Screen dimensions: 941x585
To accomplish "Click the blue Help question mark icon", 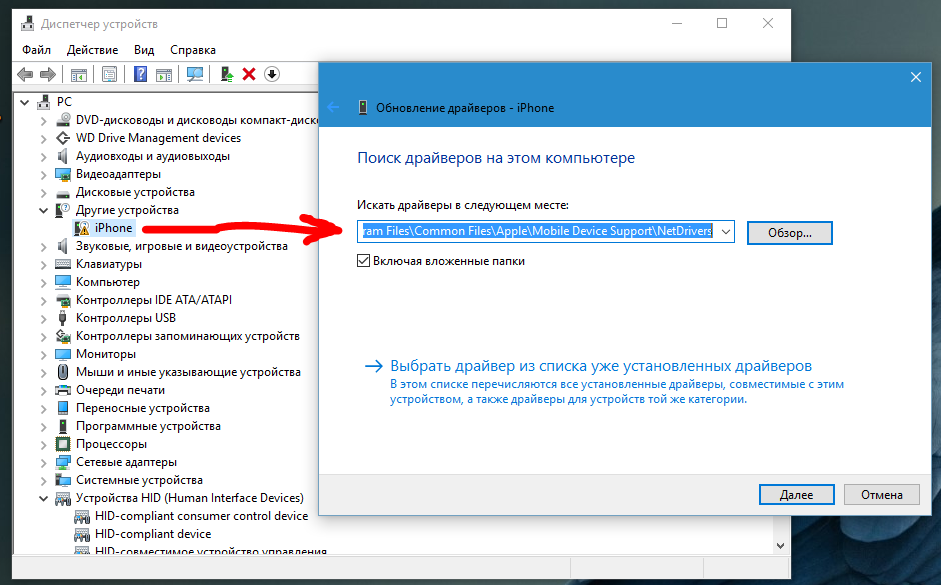I will [x=140, y=74].
